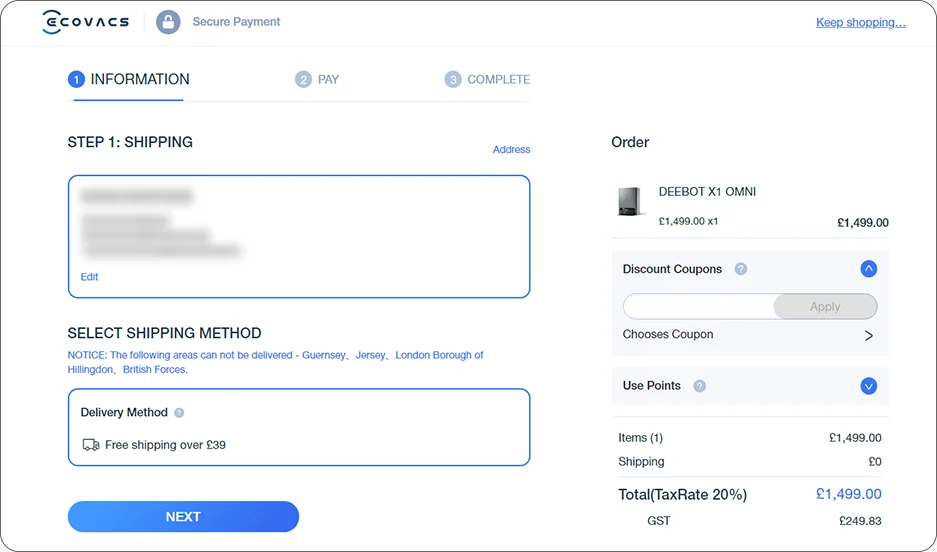The width and height of the screenshot is (937, 552).
Task: Click the Secure Payment text
Action: pyautogui.click(x=236, y=22)
